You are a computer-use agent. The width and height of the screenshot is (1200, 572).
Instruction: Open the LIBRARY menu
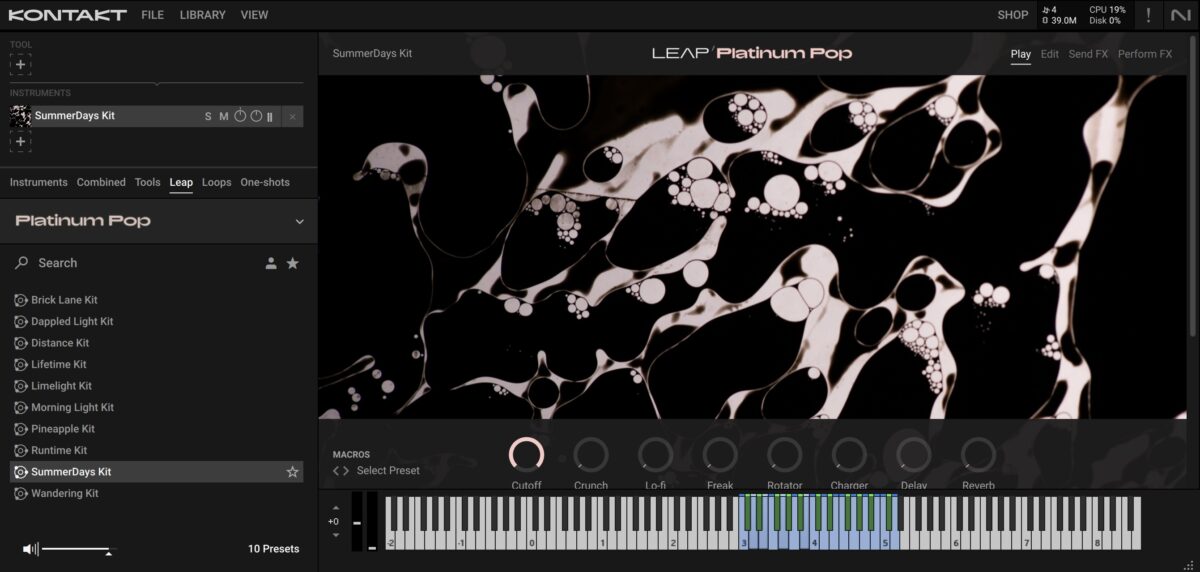coord(203,15)
